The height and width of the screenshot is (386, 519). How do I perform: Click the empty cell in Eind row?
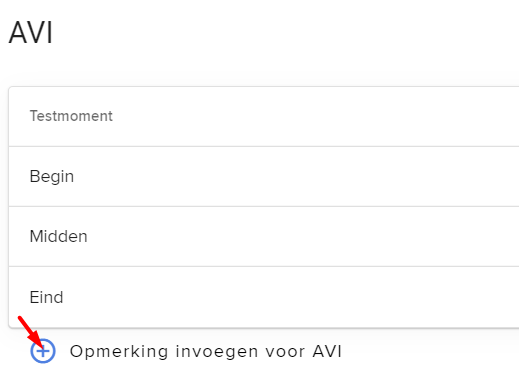(x=300, y=297)
